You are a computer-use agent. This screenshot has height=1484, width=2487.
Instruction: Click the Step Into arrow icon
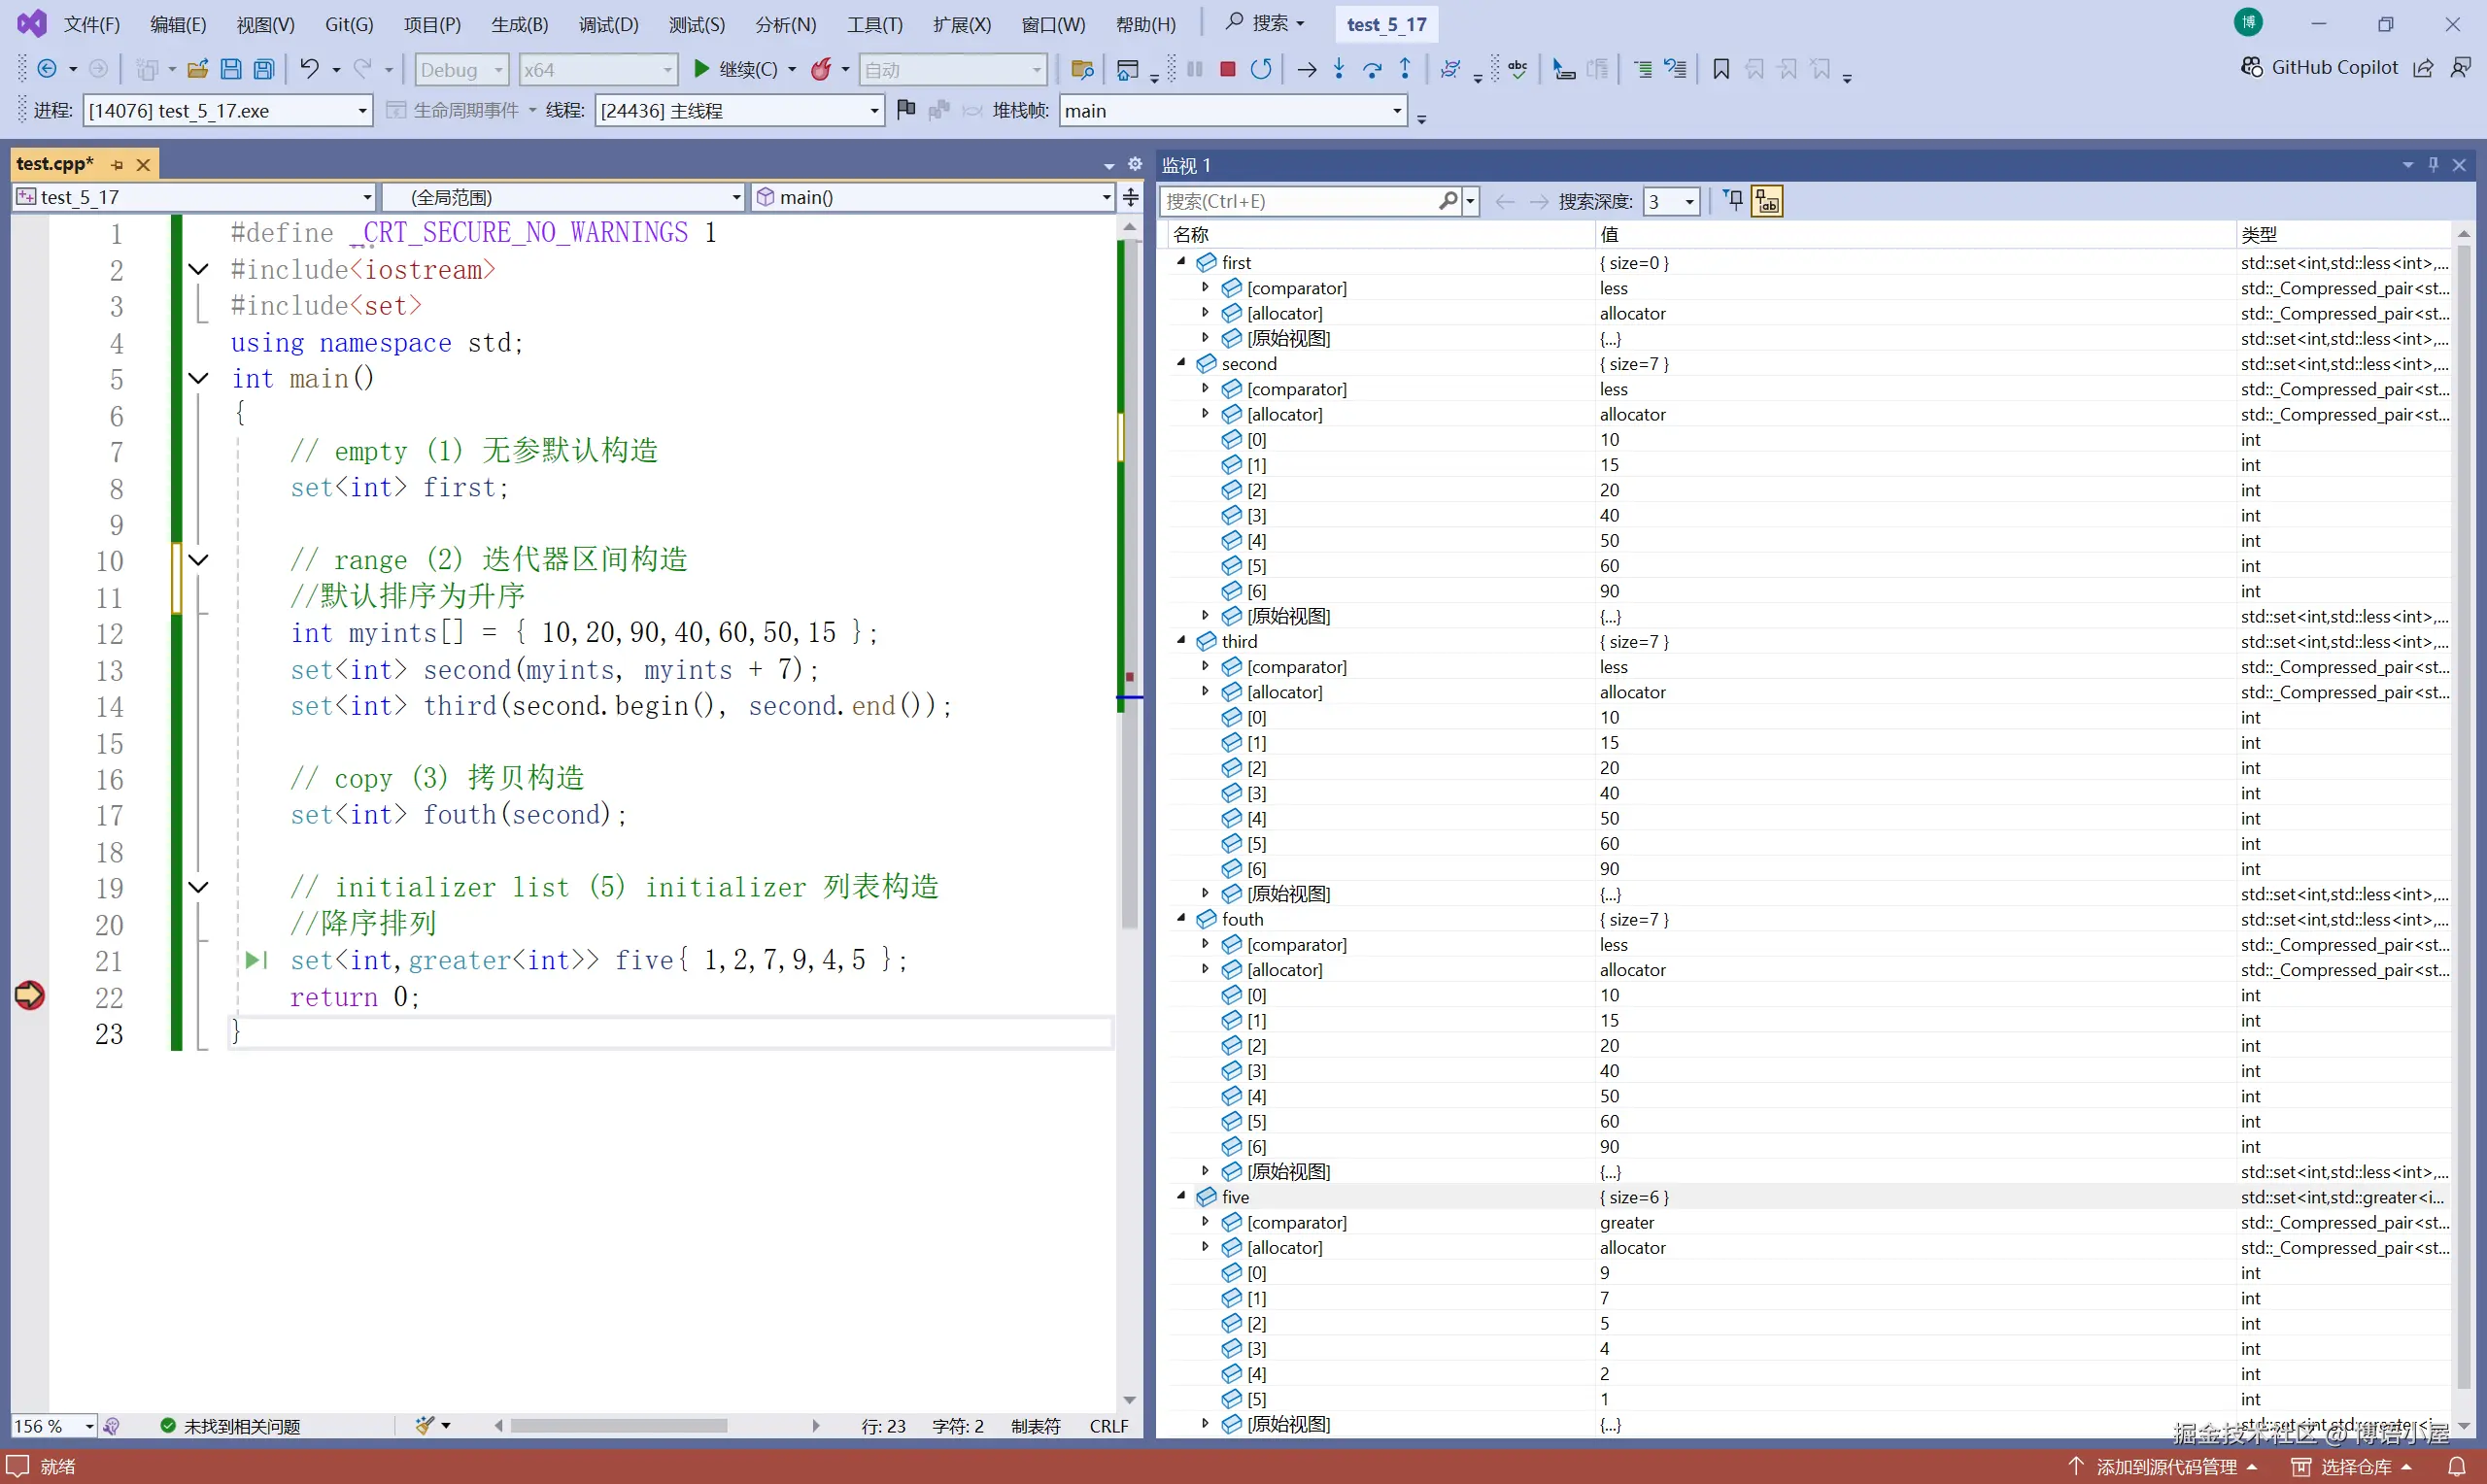click(1339, 69)
